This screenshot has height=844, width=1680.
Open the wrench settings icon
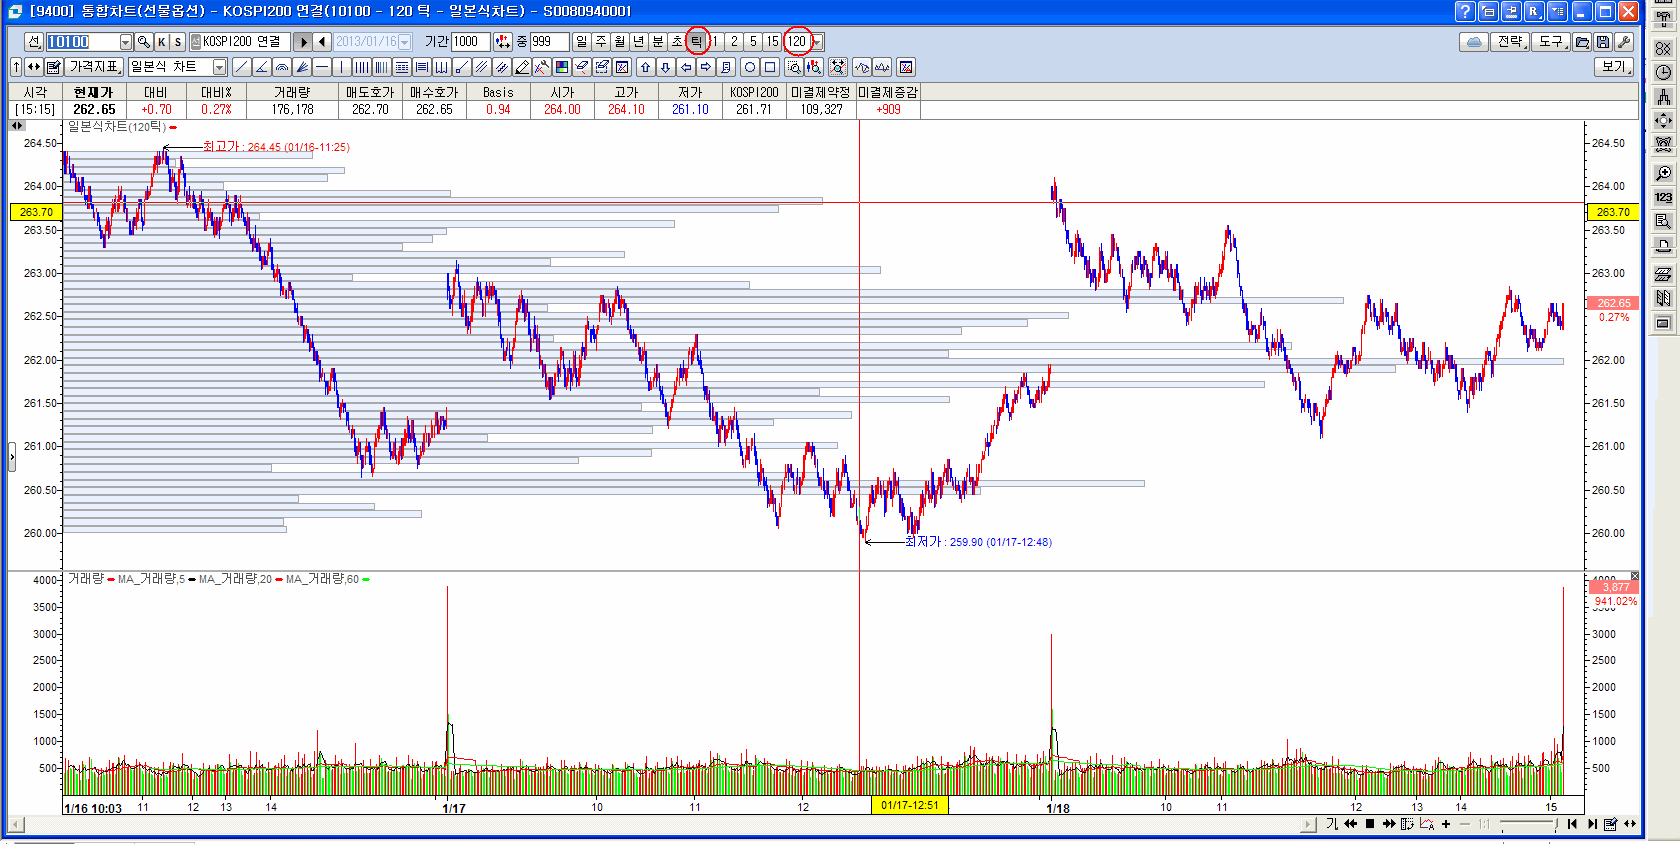[1623, 42]
